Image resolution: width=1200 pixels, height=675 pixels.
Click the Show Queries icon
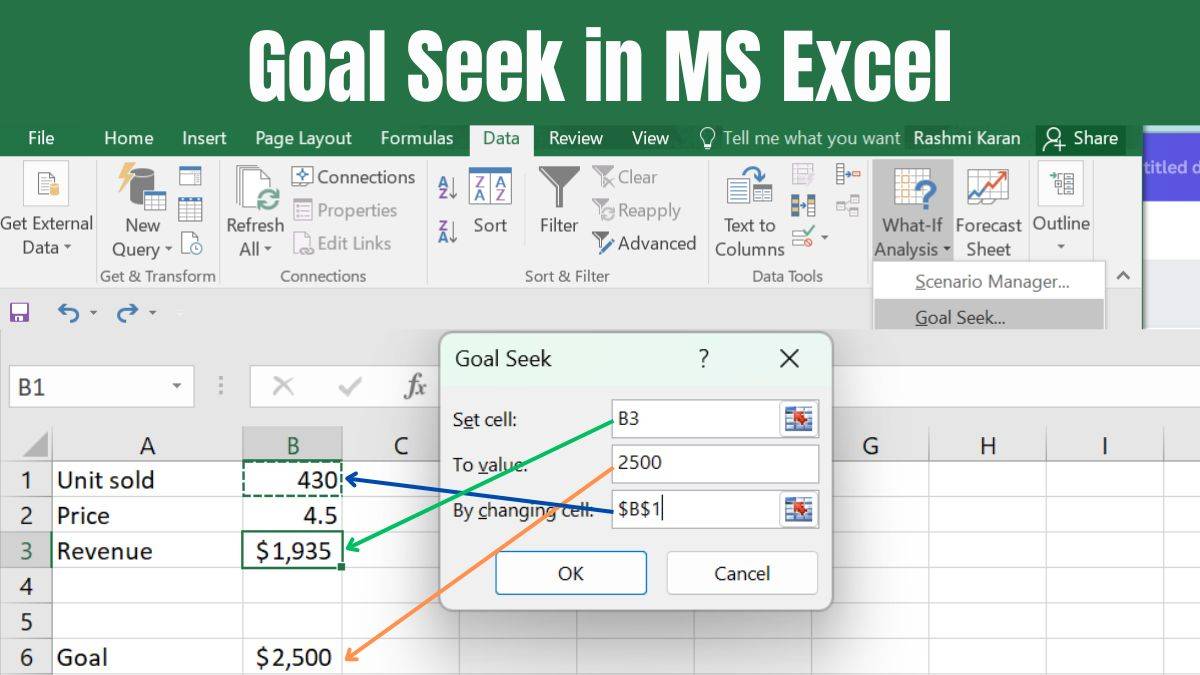click(x=191, y=176)
